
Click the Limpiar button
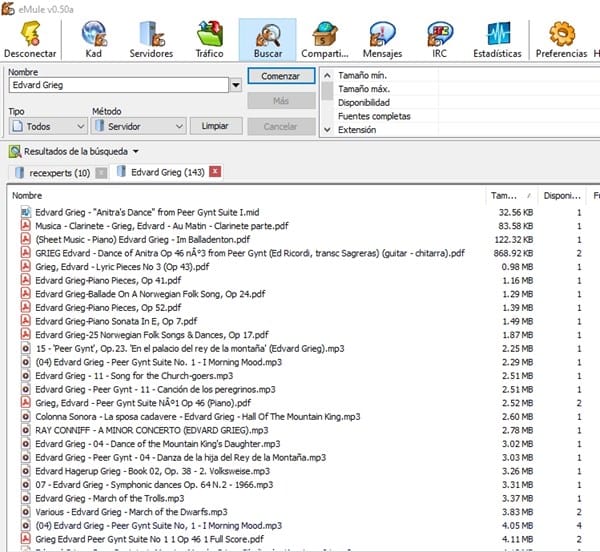click(x=216, y=126)
